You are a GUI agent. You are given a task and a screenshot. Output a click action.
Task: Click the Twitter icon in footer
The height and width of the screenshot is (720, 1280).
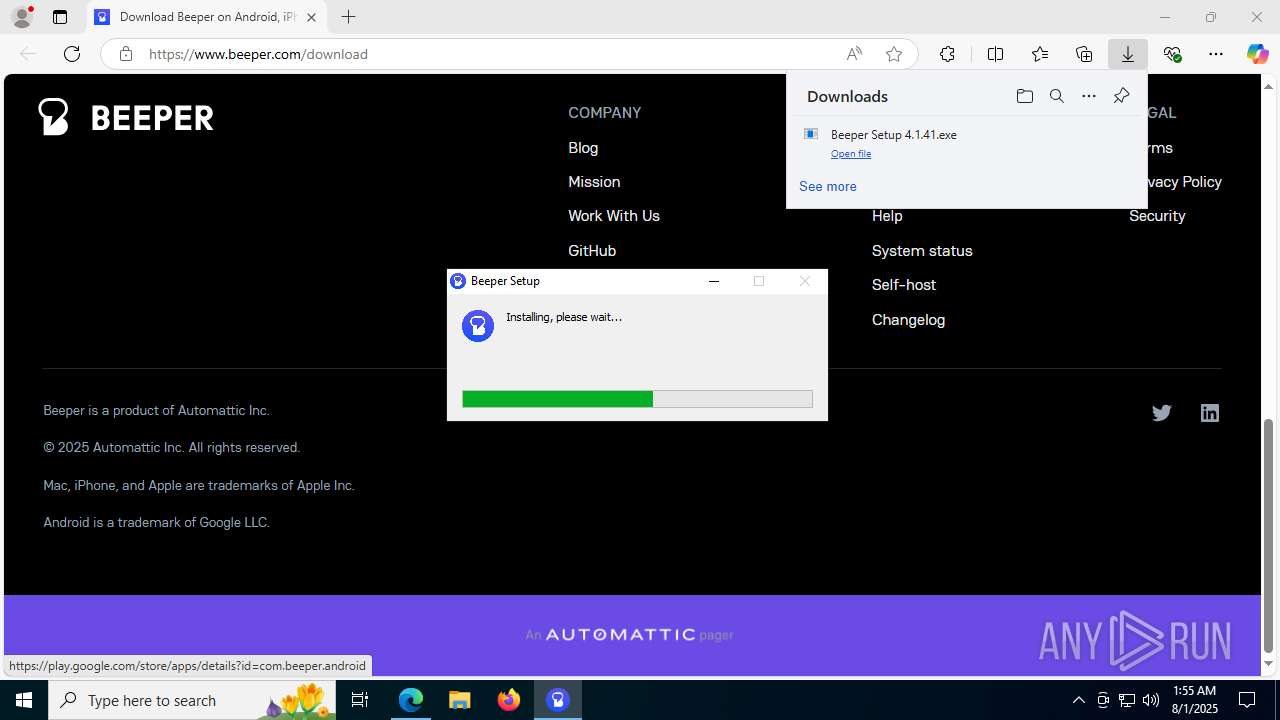pyautogui.click(x=1161, y=413)
